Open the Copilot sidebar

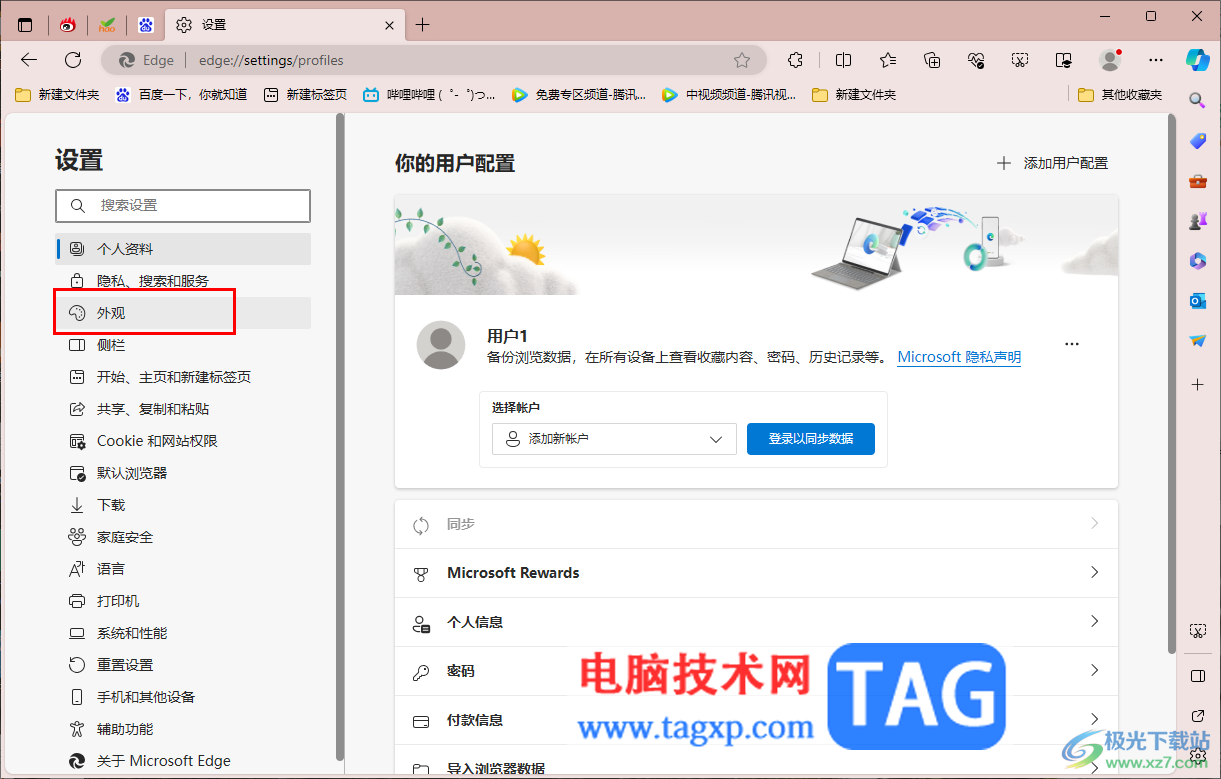pyautogui.click(x=1197, y=60)
